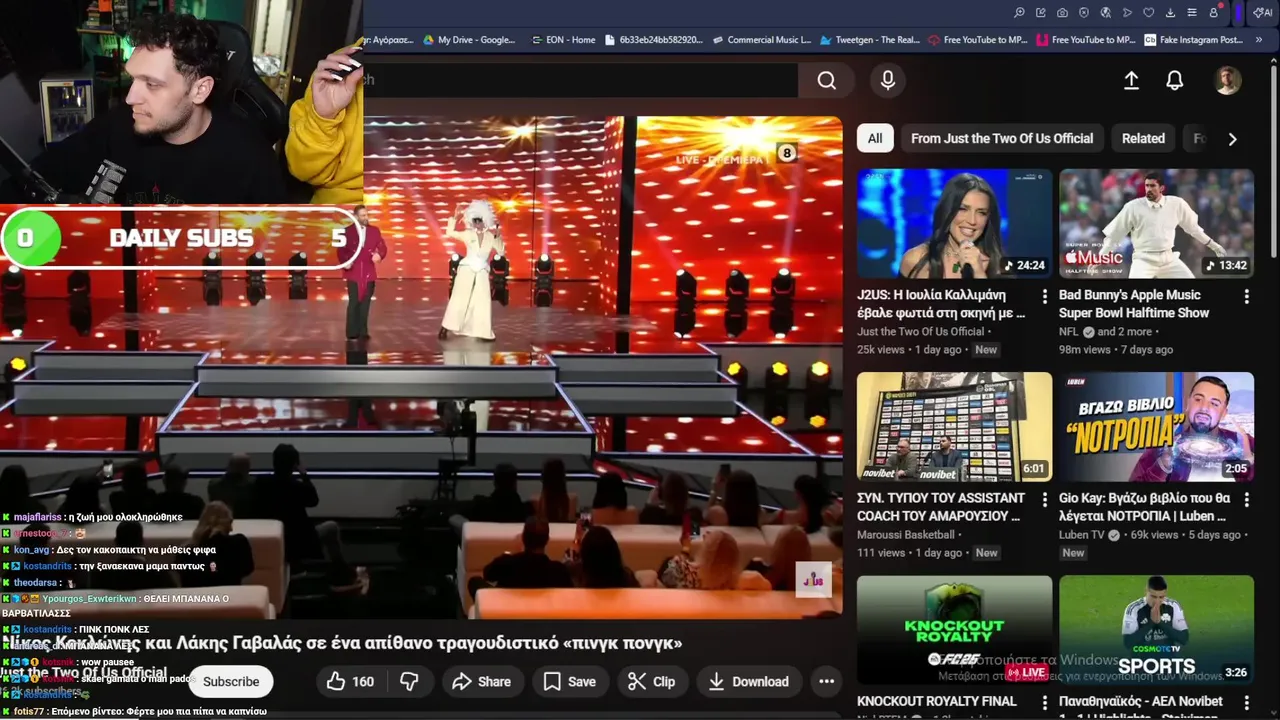Add page to bookmarks with heart icon
1280x720 pixels.
(x=1149, y=13)
